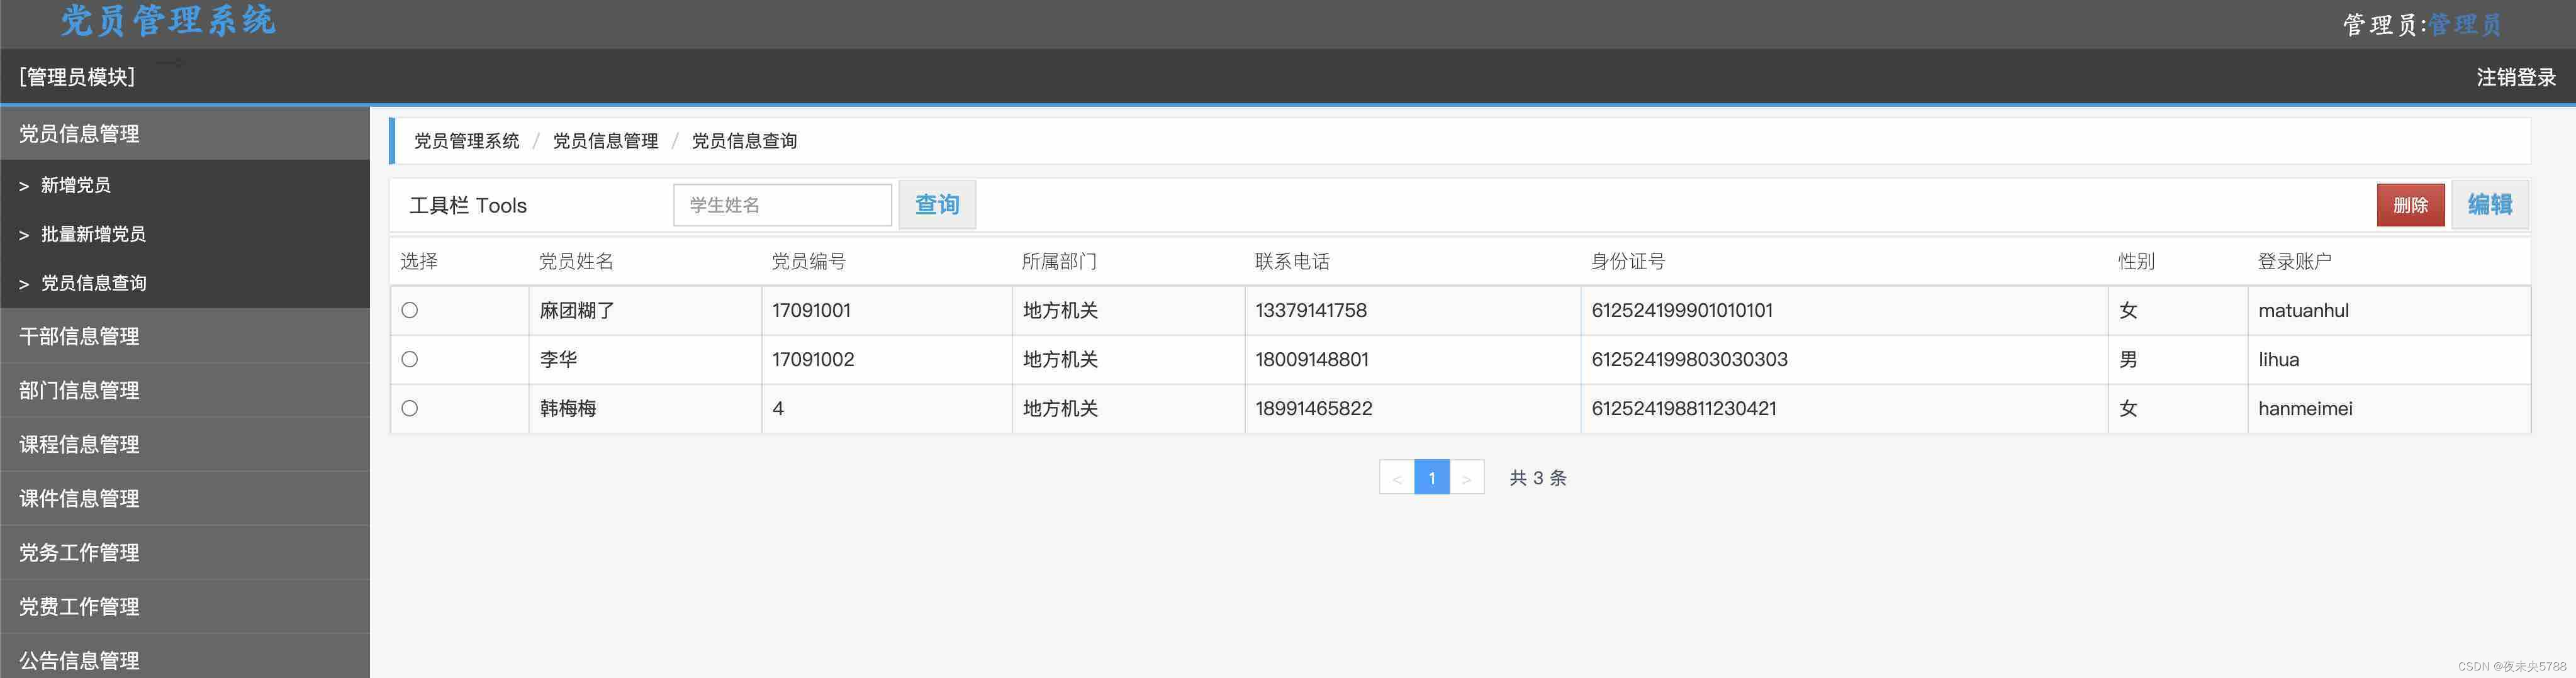Click the 共 3 条 total count text
2576x678 pixels.
tap(1538, 478)
